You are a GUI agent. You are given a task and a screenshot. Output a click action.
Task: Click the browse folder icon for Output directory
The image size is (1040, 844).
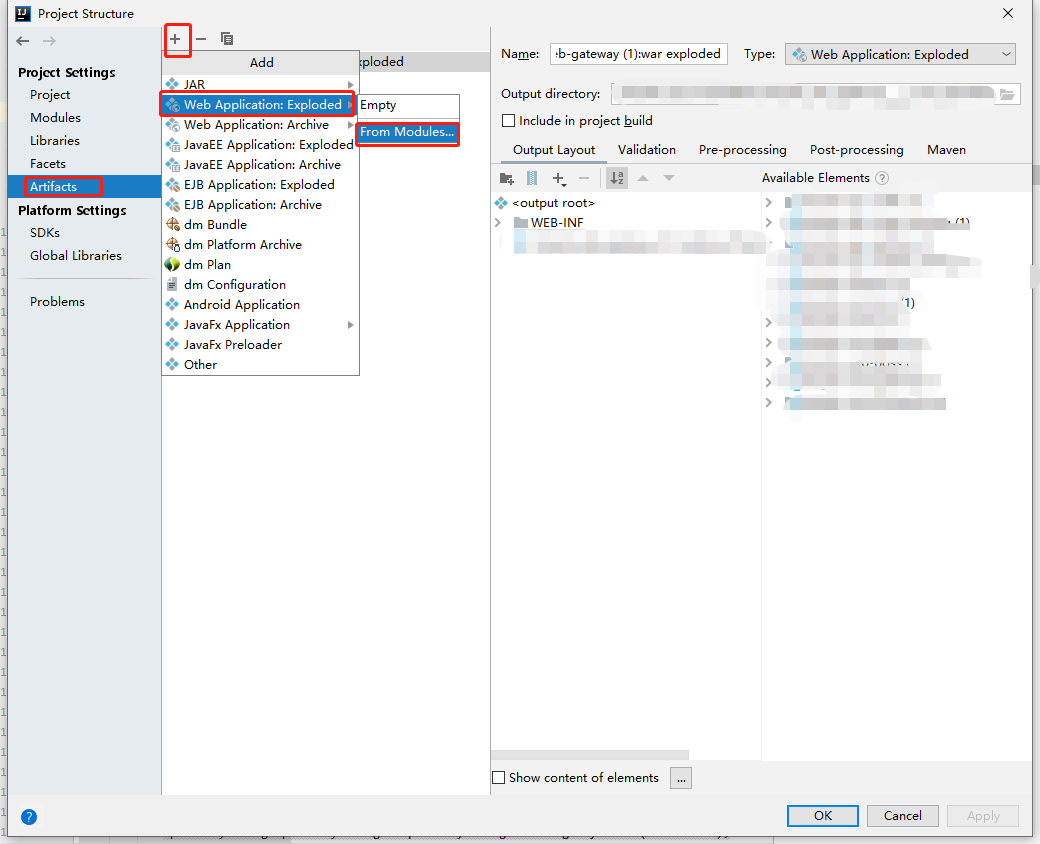pyautogui.click(x=1007, y=94)
